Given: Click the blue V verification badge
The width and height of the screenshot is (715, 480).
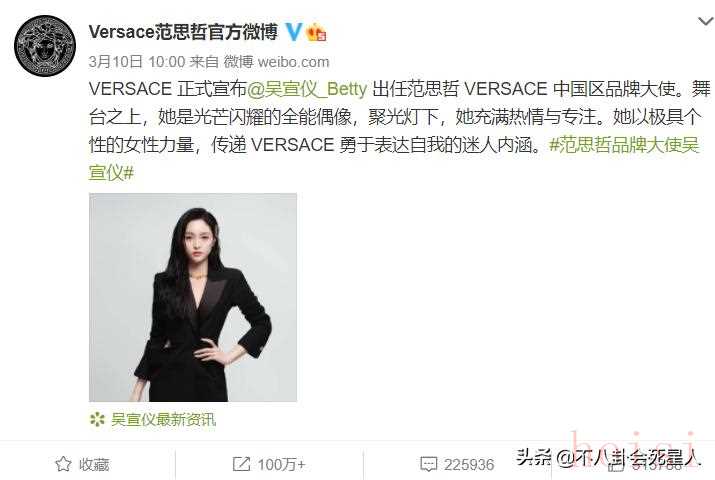Looking at the screenshot, I should tap(293, 32).
